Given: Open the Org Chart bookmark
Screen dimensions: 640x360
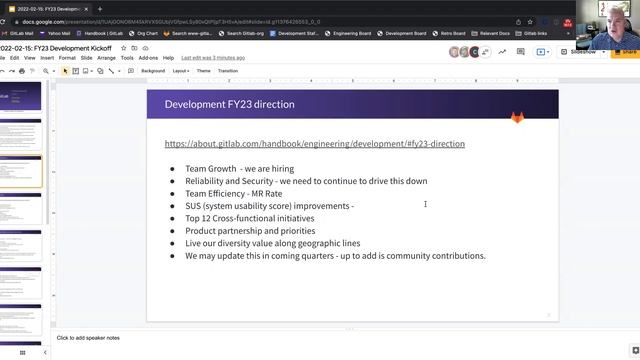Looking at the screenshot, I should click(x=143, y=33).
